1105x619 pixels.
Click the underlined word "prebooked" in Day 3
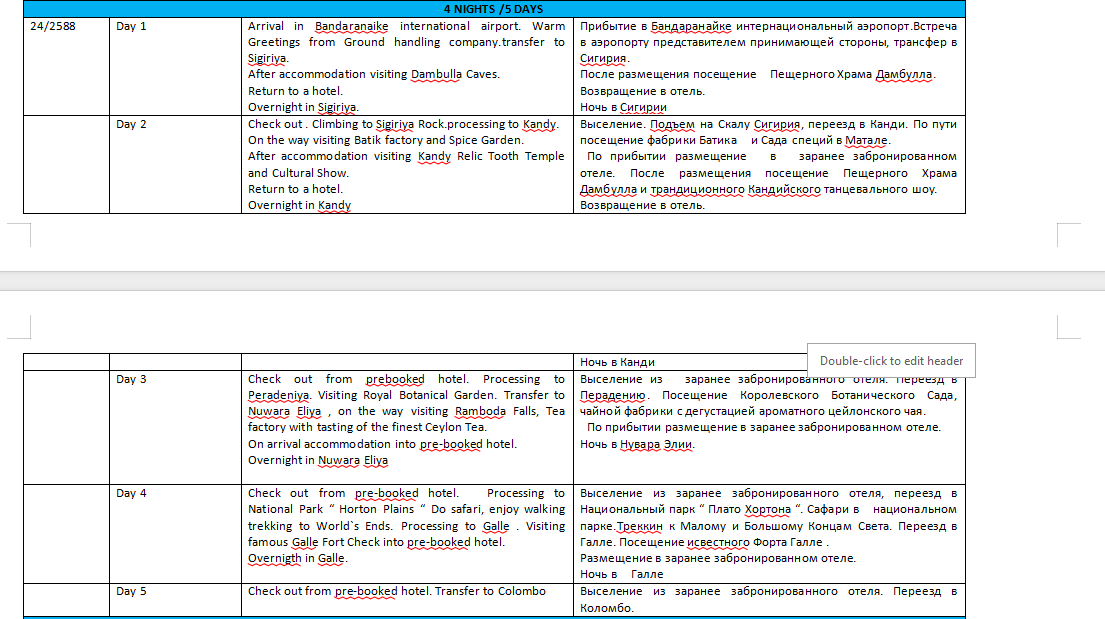coord(394,379)
